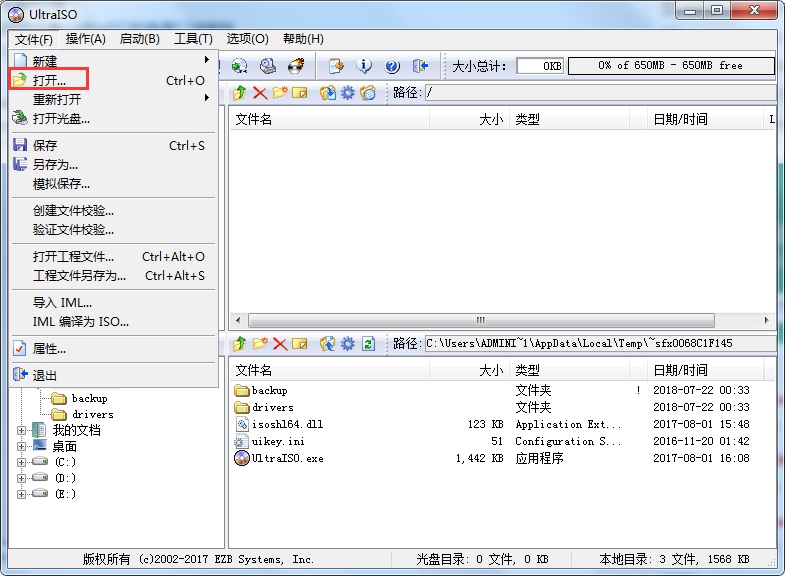Sort local pane by 类型 column header
The image size is (785, 576).
(569, 370)
